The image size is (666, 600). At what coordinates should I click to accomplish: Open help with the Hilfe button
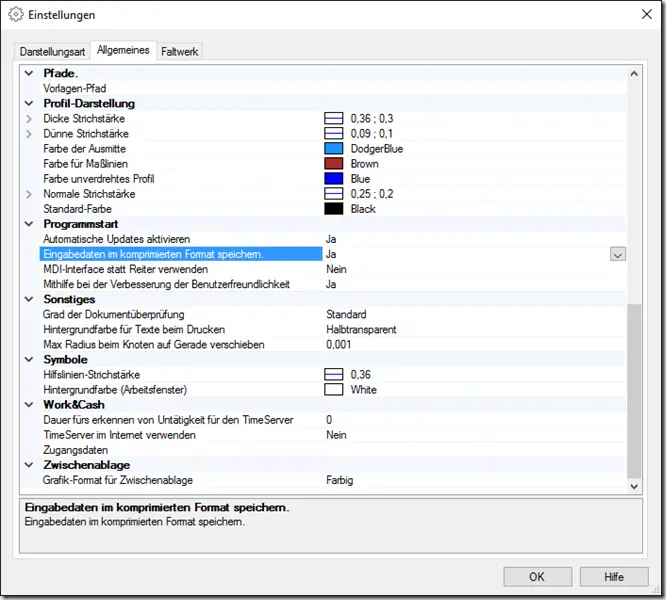pyautogui.click(x=614, y=577)
